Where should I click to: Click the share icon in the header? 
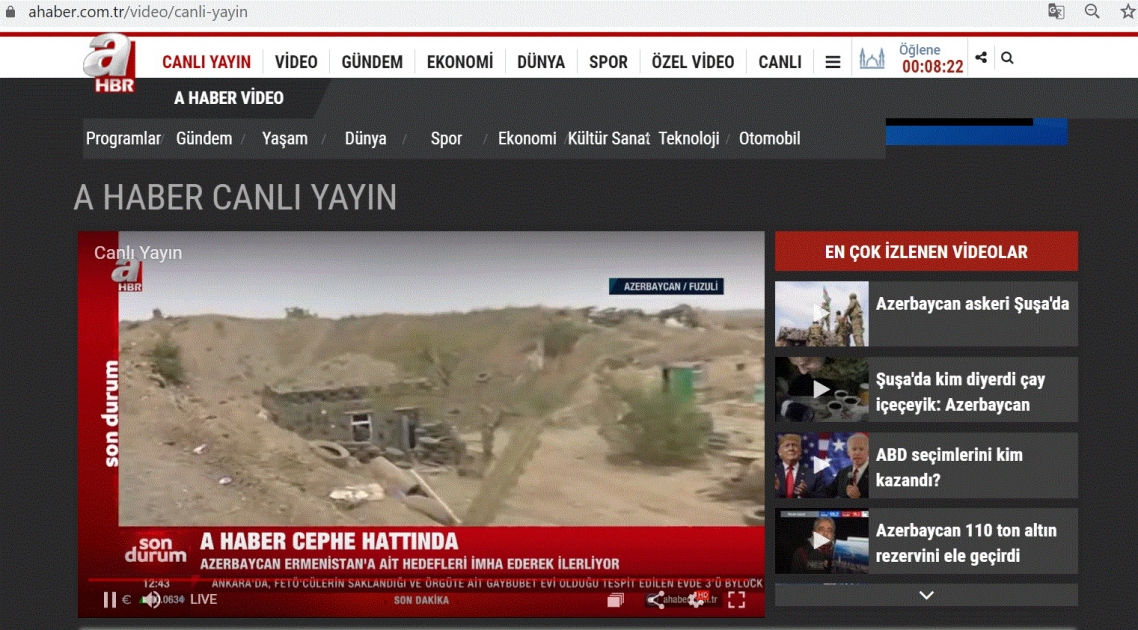[x=981, y=57]
